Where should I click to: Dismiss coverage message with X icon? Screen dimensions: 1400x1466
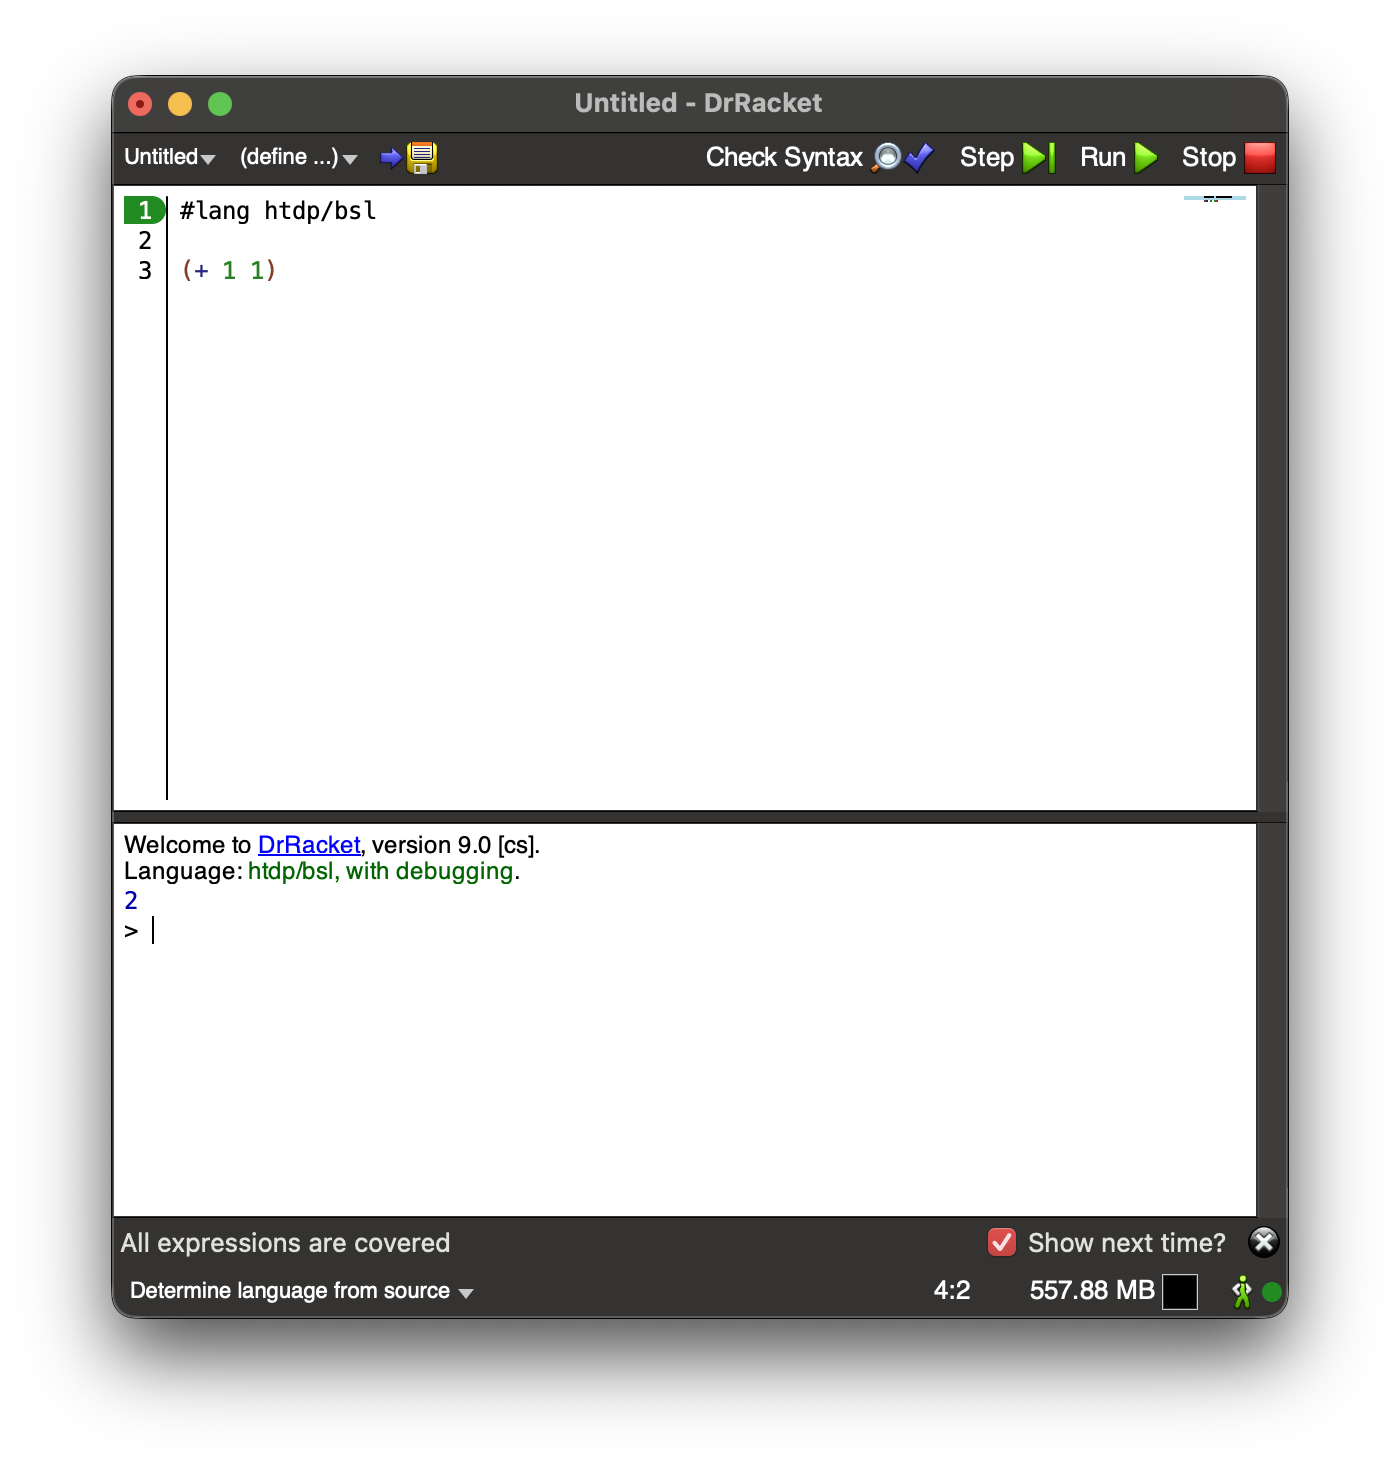(1263, 1242)
